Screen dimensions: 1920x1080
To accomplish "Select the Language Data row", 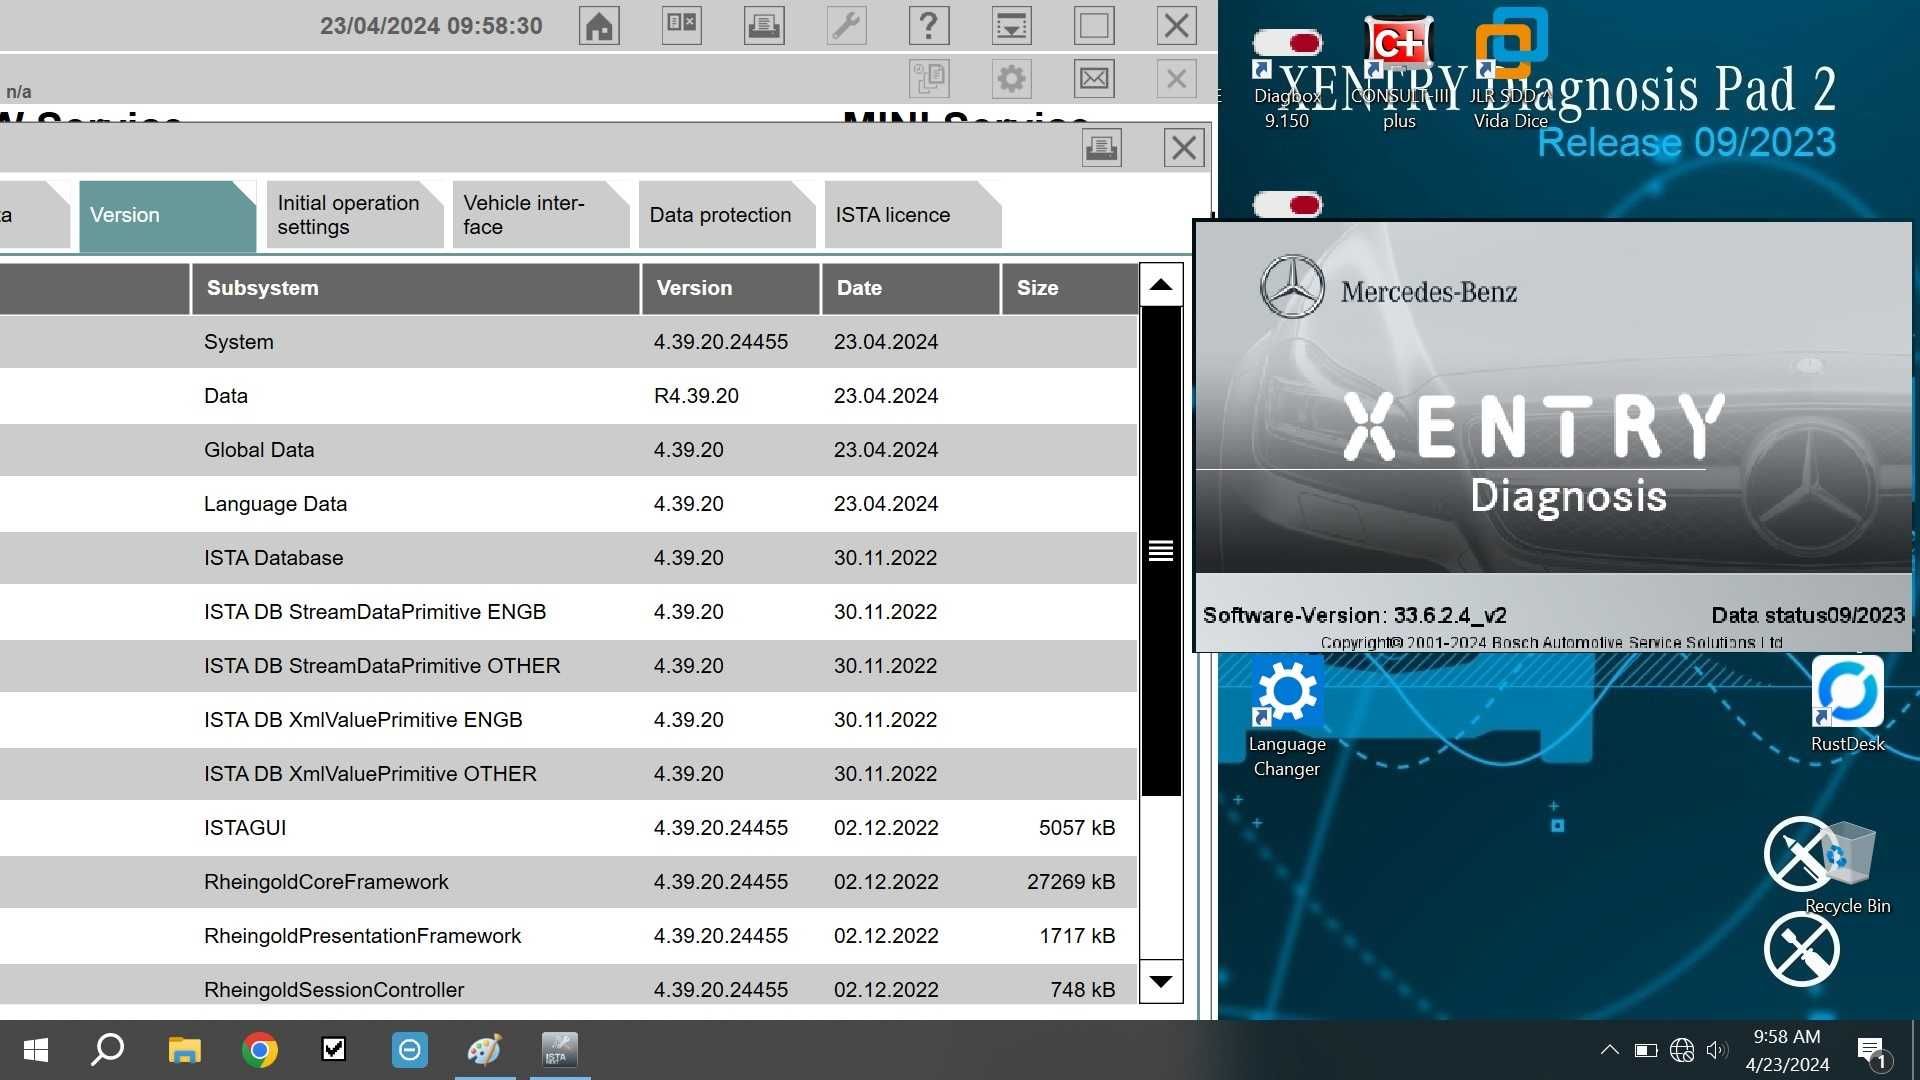I will click(568, 504).
